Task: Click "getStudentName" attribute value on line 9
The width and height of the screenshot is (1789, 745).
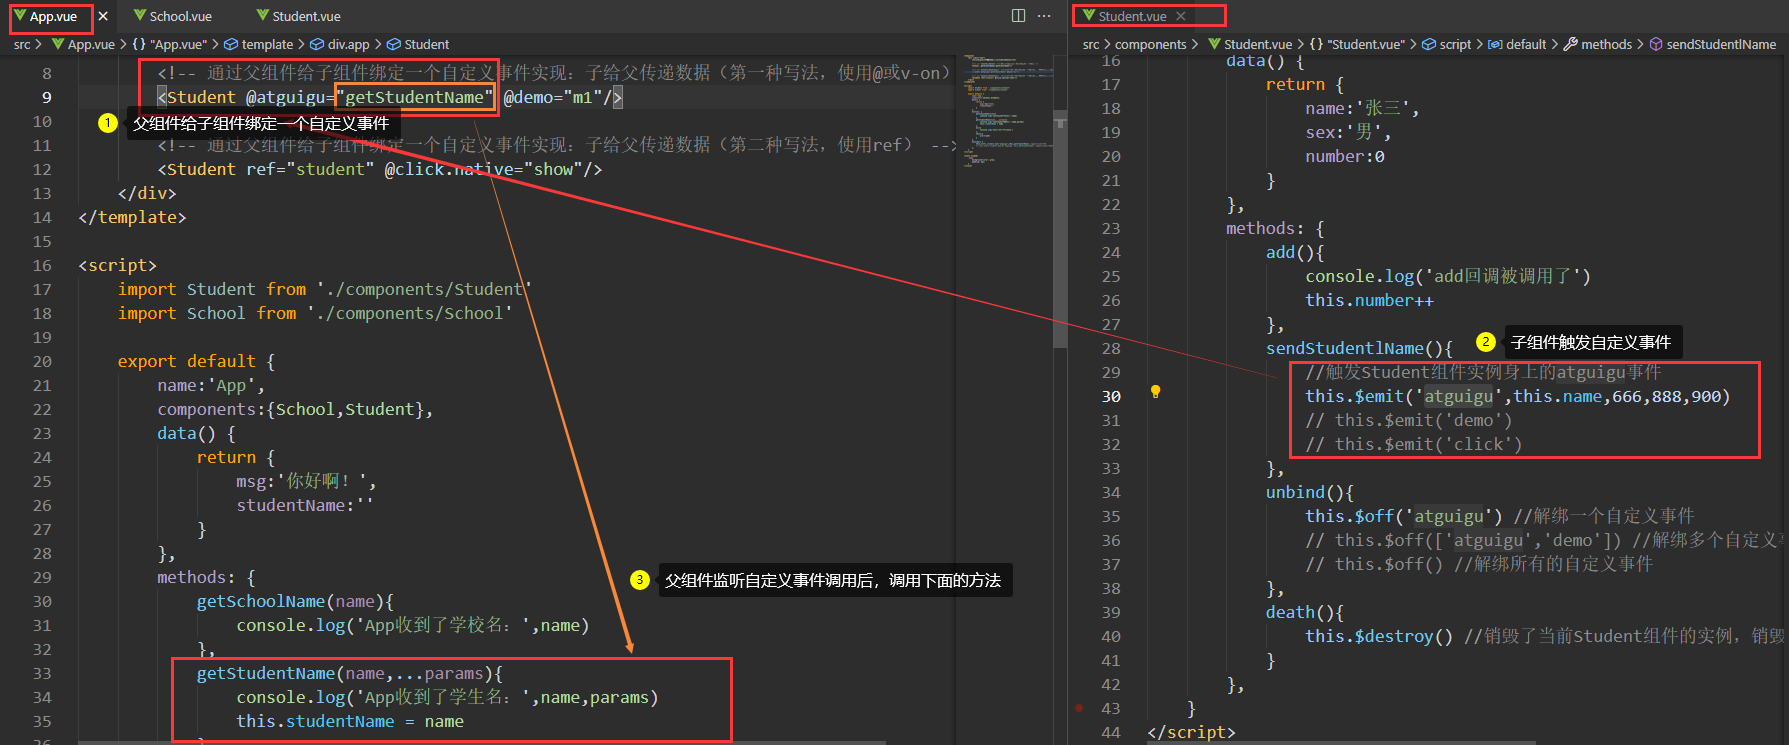Action: [415, 97]
